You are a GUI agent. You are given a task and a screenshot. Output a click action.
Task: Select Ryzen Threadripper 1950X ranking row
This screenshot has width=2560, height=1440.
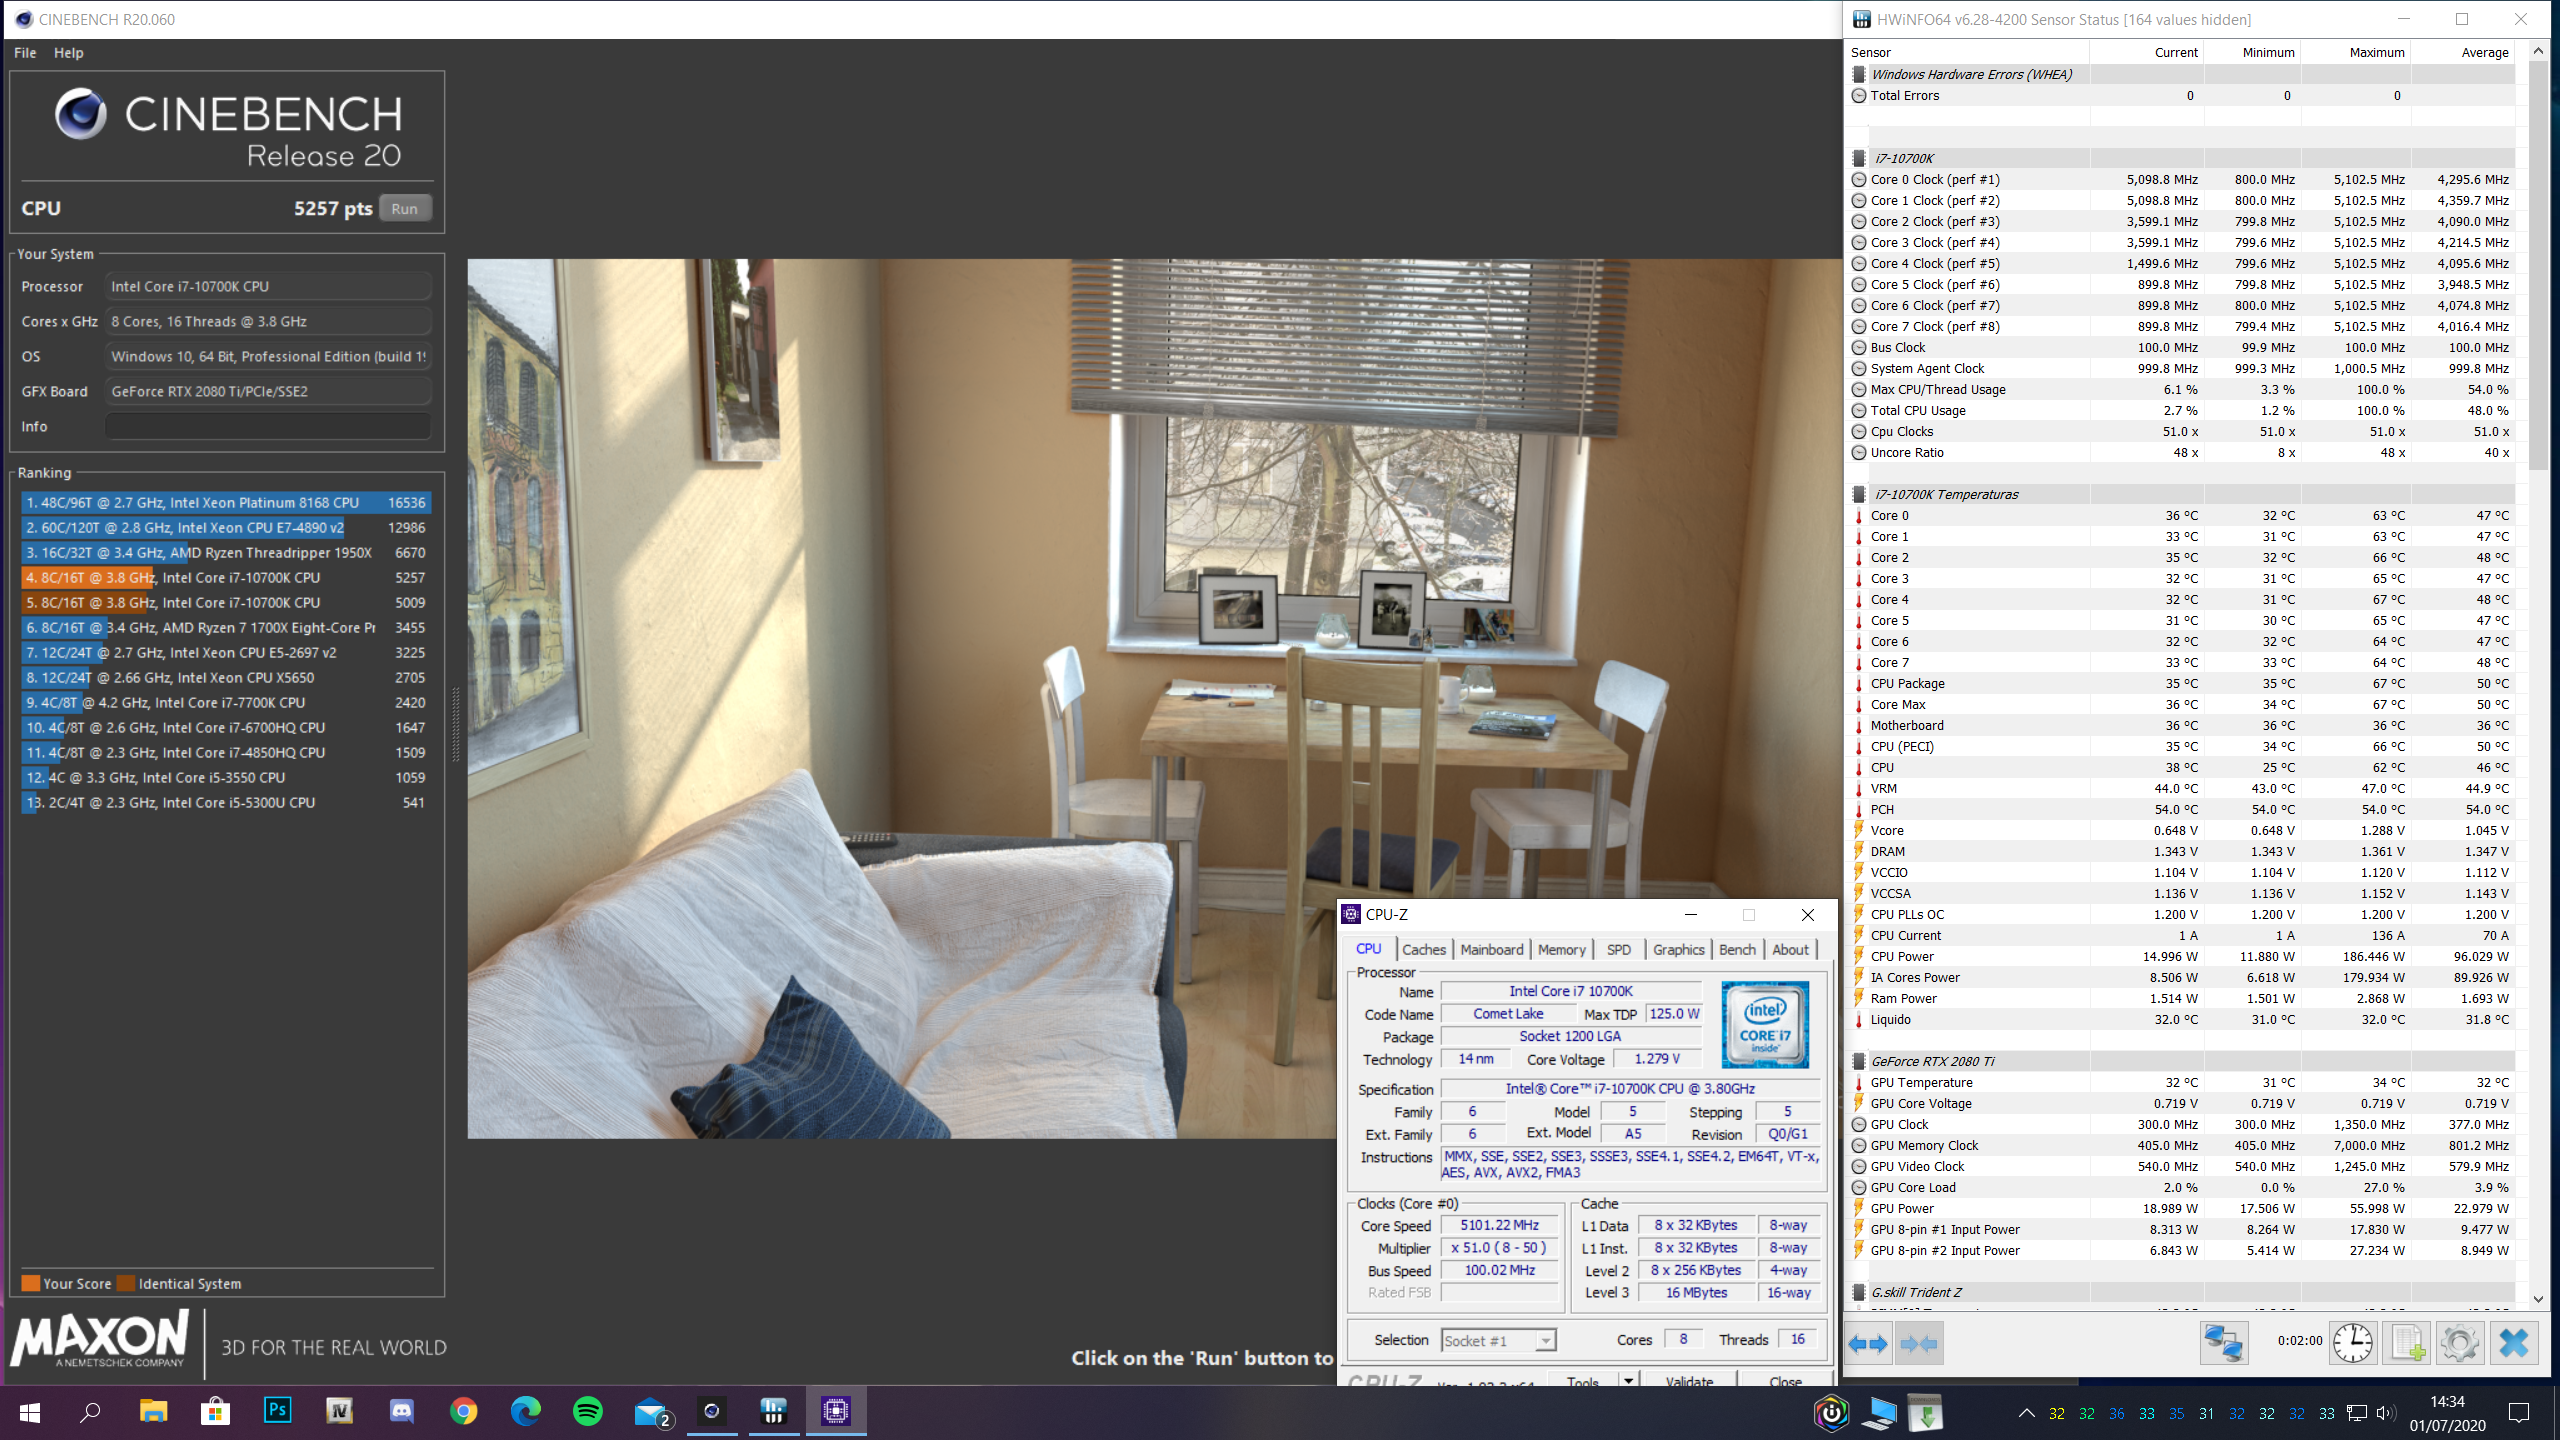(x=226, y=553)
